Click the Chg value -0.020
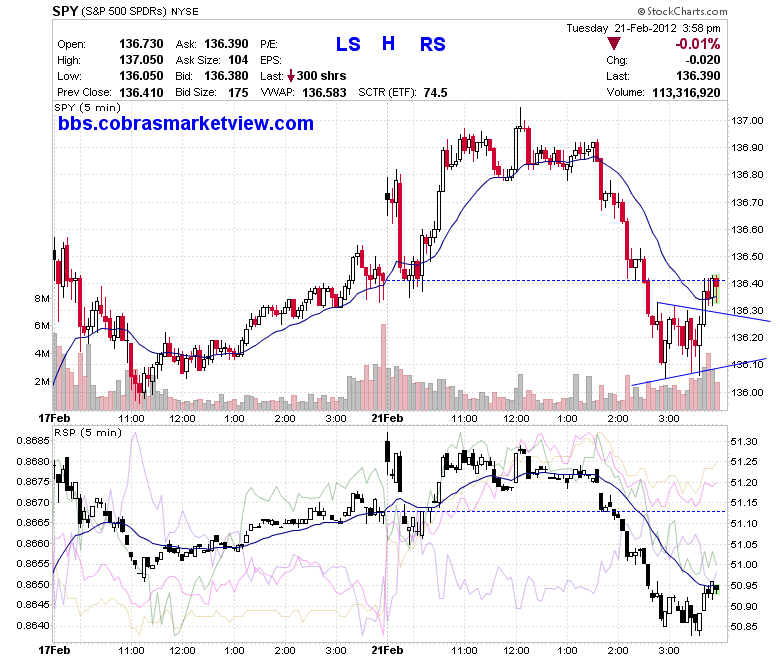780x659 pixels. (x=703, y=60)
